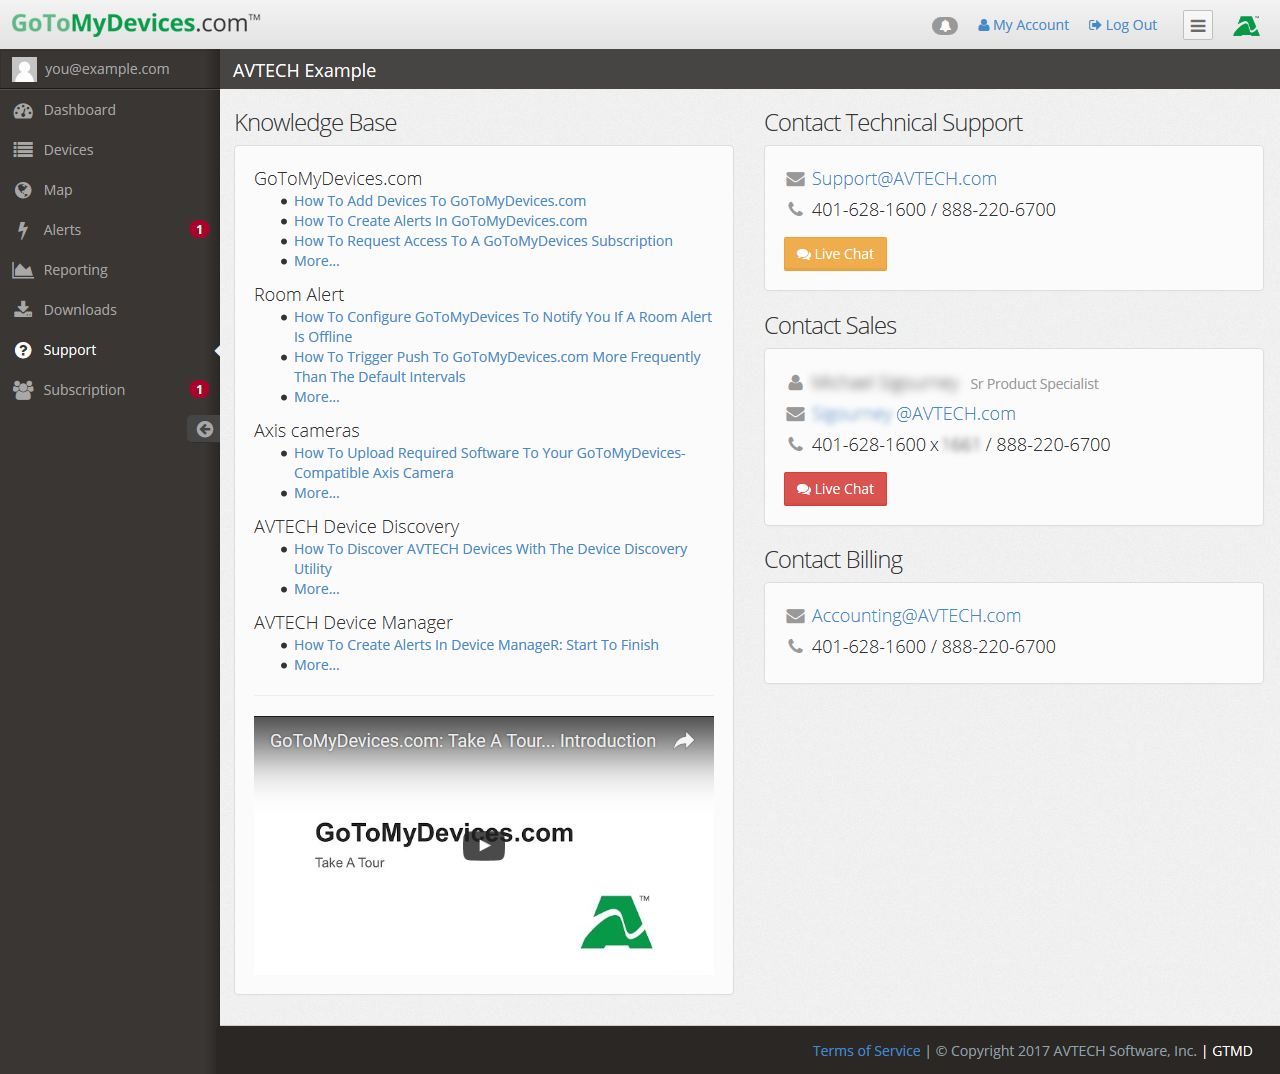This screenshot has height=1074, width=1280.
Task: Start red Live Chat with Sales
Action: tap(835, 489)
